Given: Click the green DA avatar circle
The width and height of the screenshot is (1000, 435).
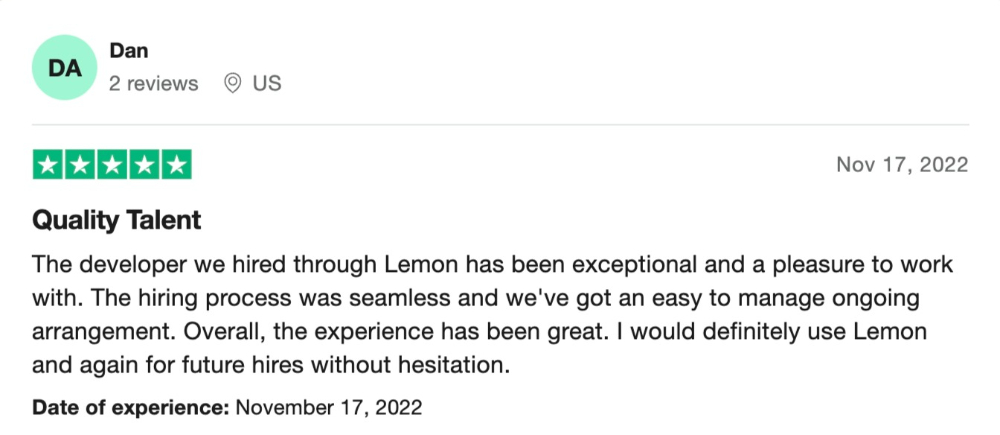Looking at the screenshot, I should (x=64, y=68).
